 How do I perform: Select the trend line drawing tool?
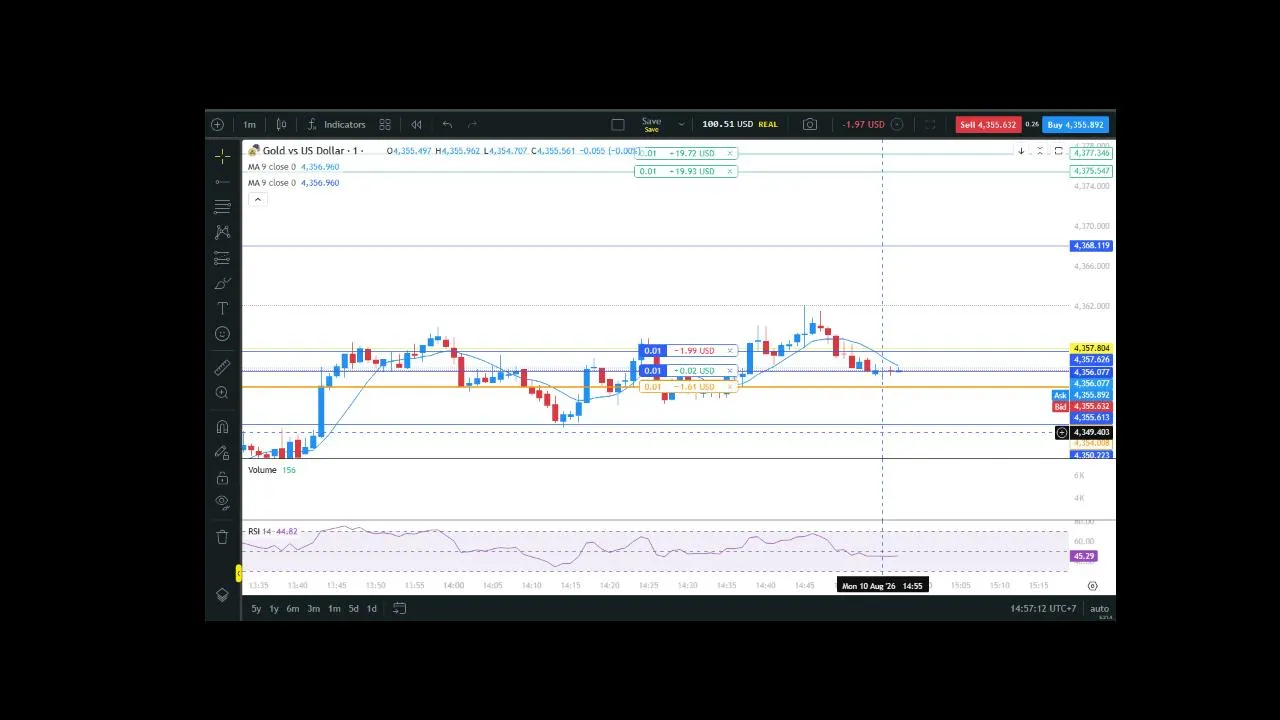pyautogui.click(x=222, y=182)
